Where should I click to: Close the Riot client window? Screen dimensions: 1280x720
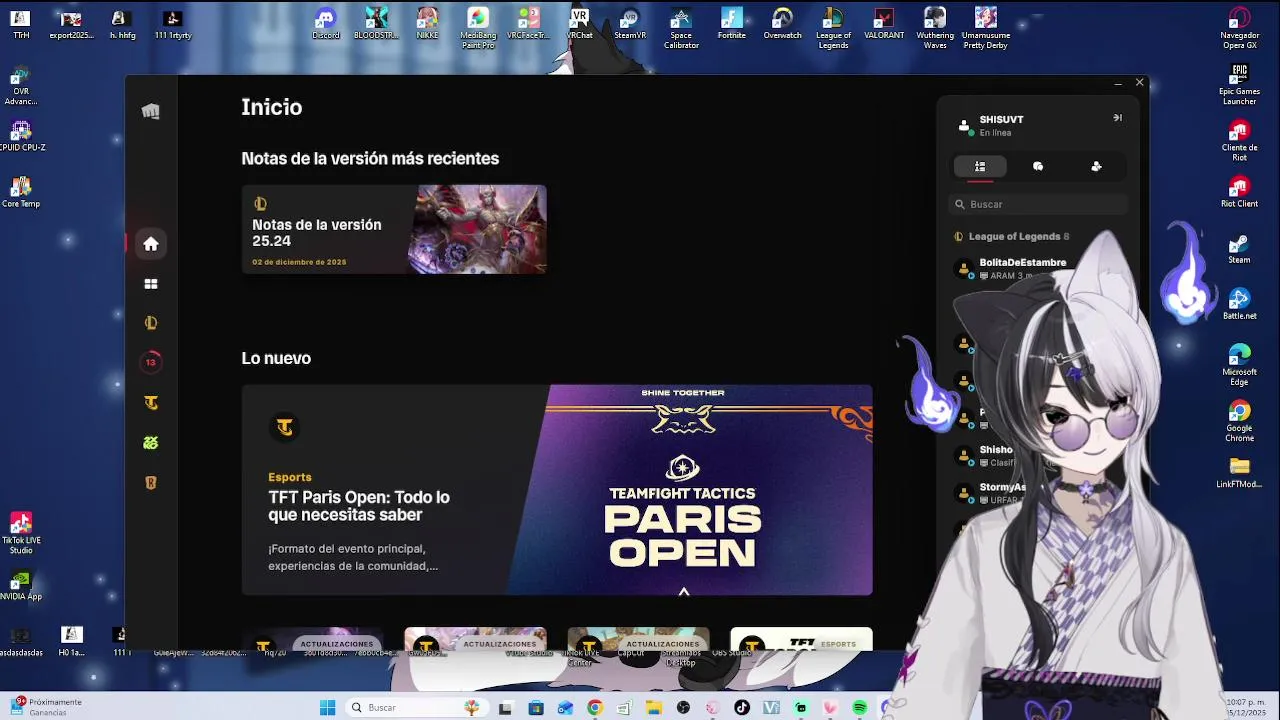coord(1139,83)
